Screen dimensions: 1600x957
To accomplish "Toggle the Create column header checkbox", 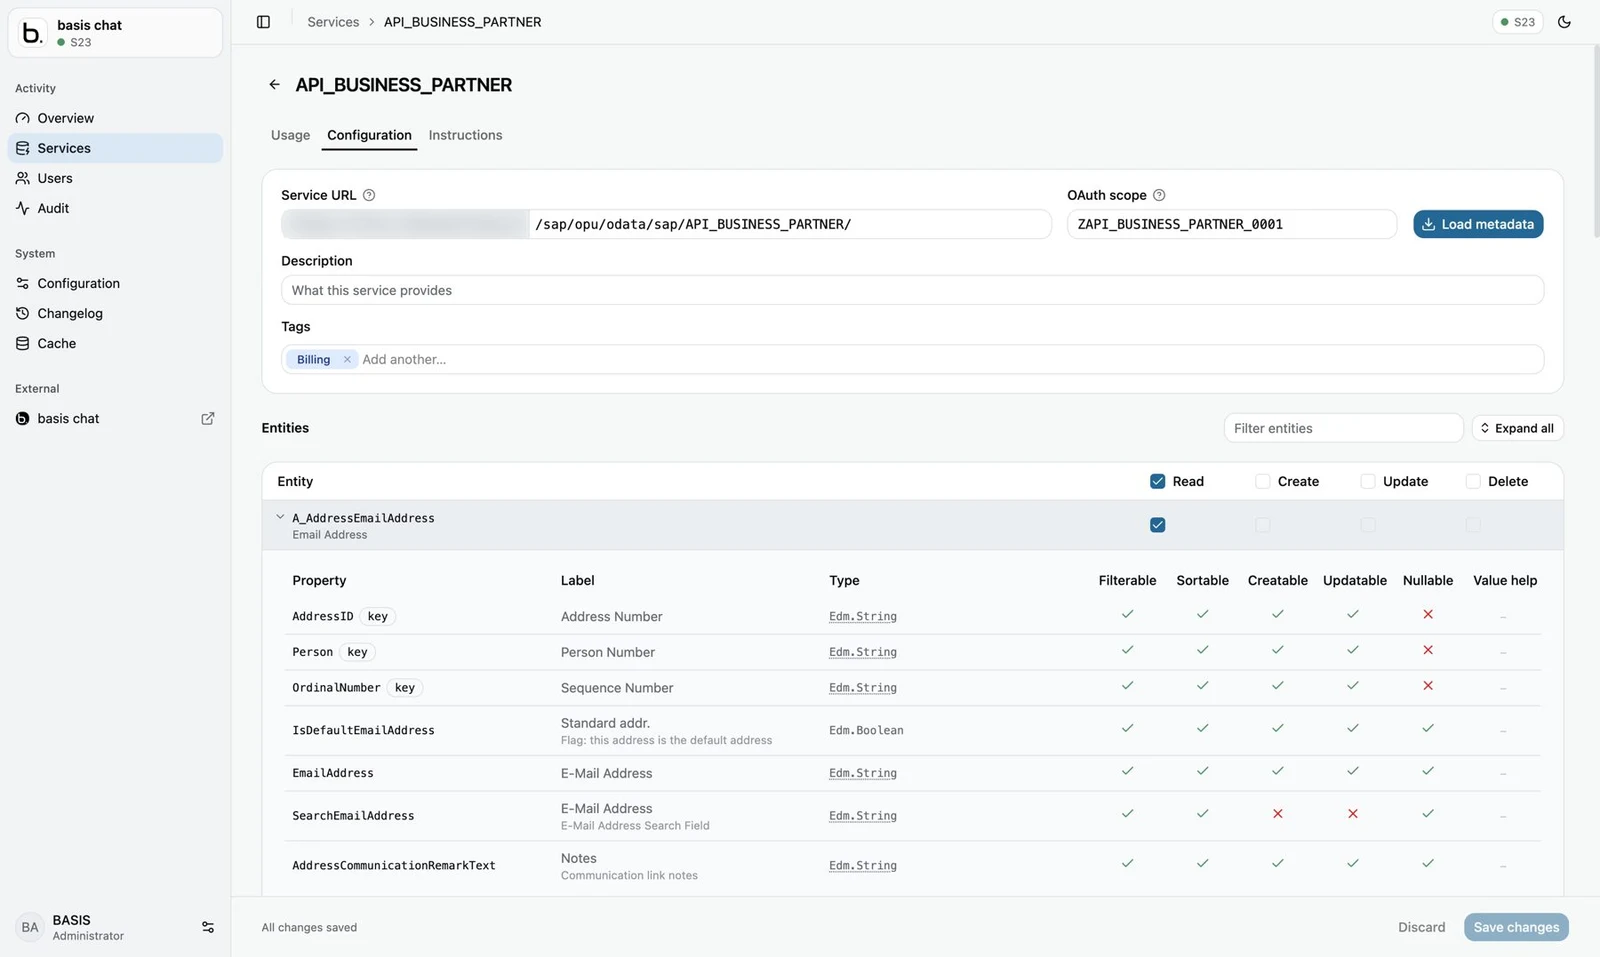I will click(1263, 481).
